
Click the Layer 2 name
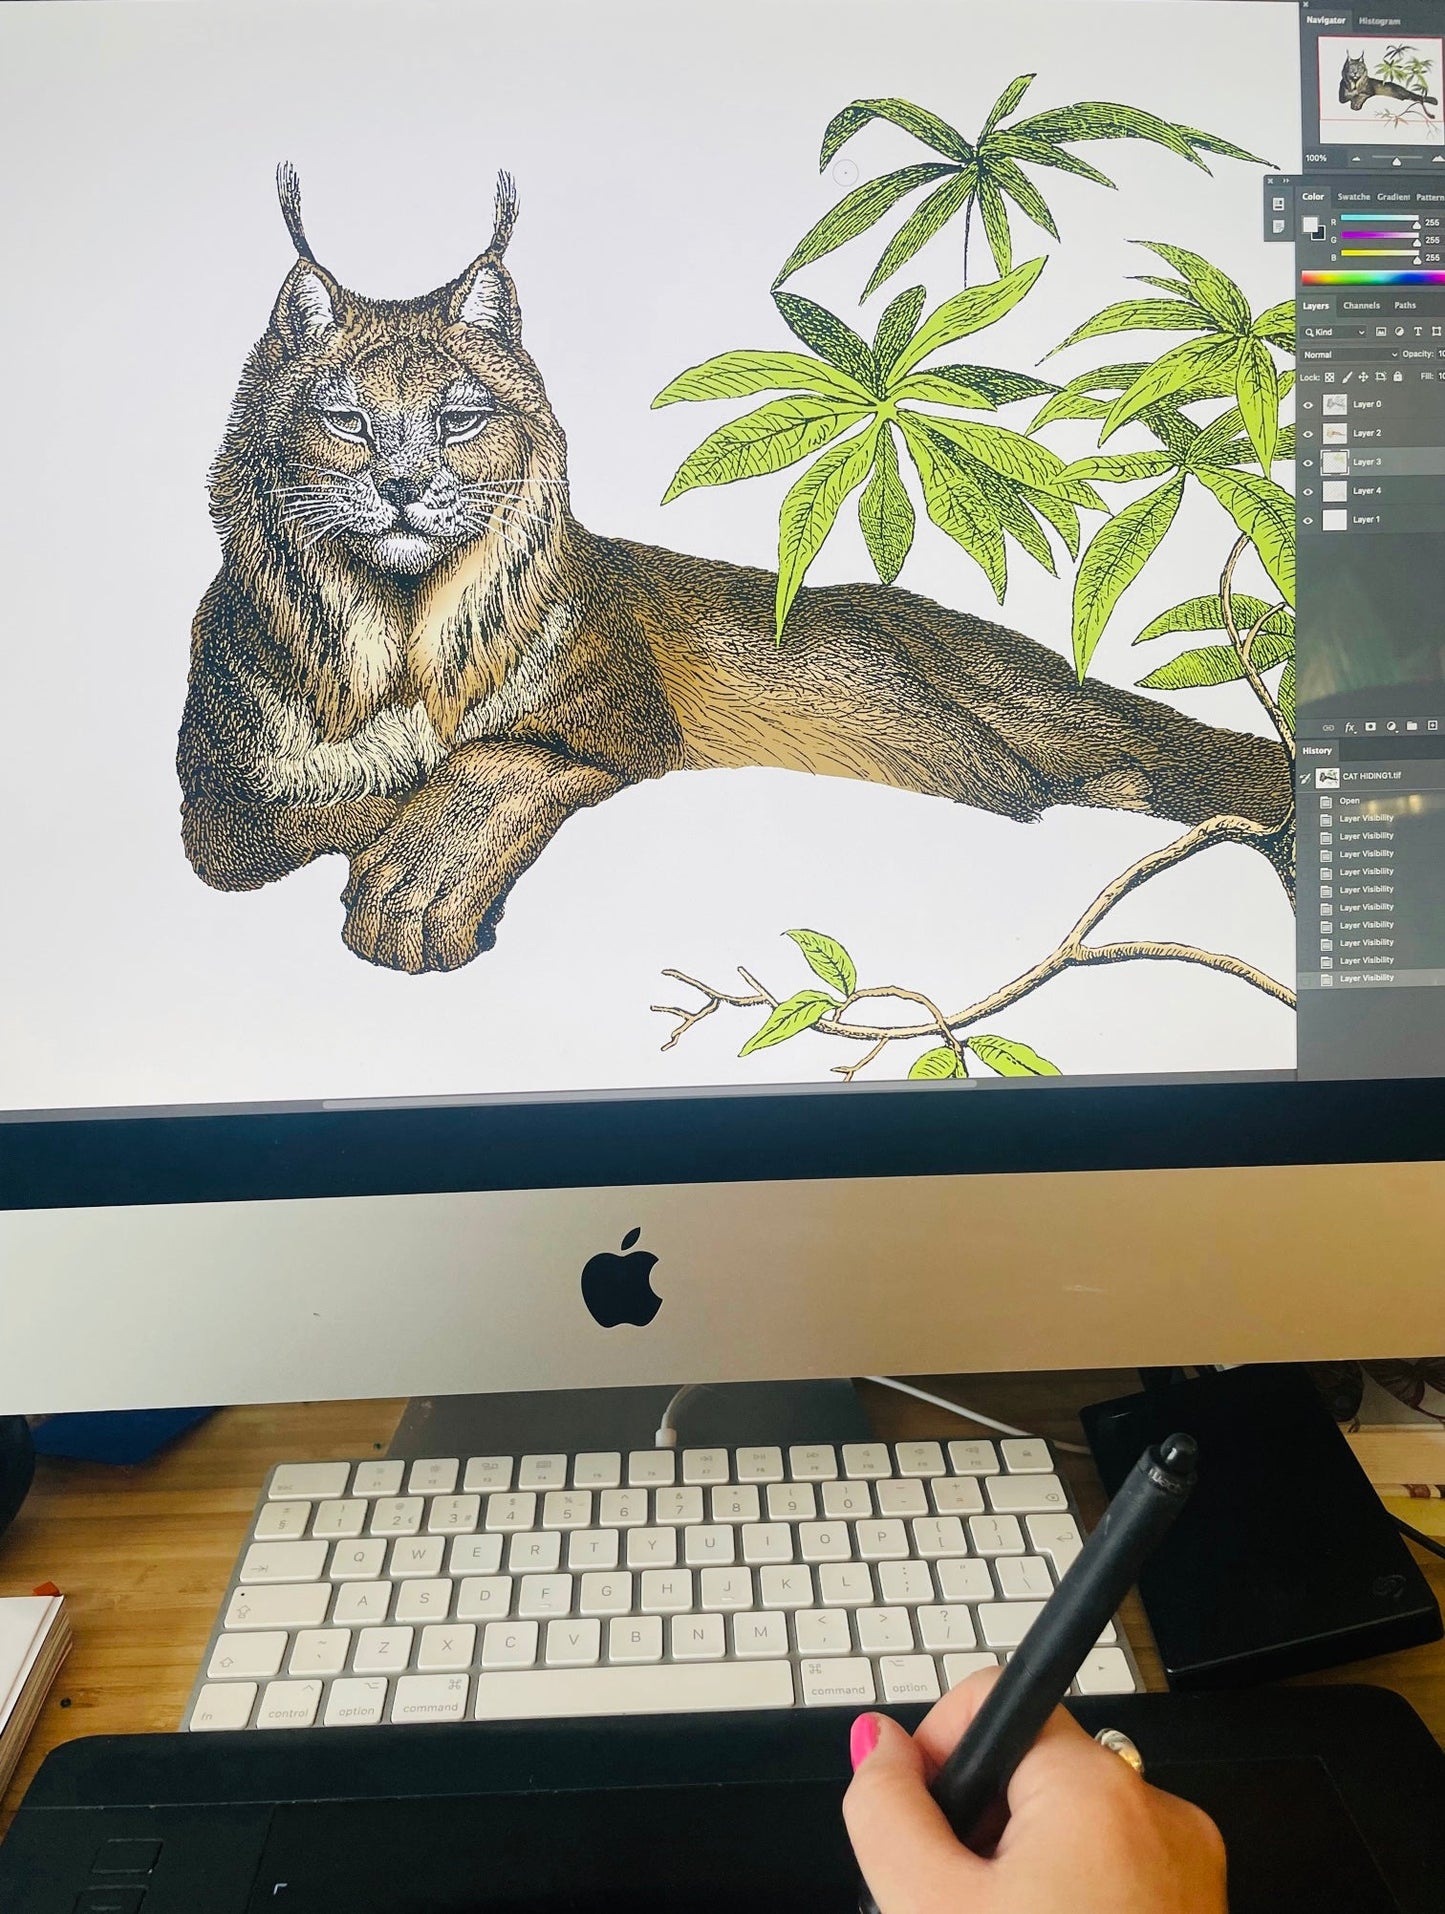click(x=1367, y=433)
